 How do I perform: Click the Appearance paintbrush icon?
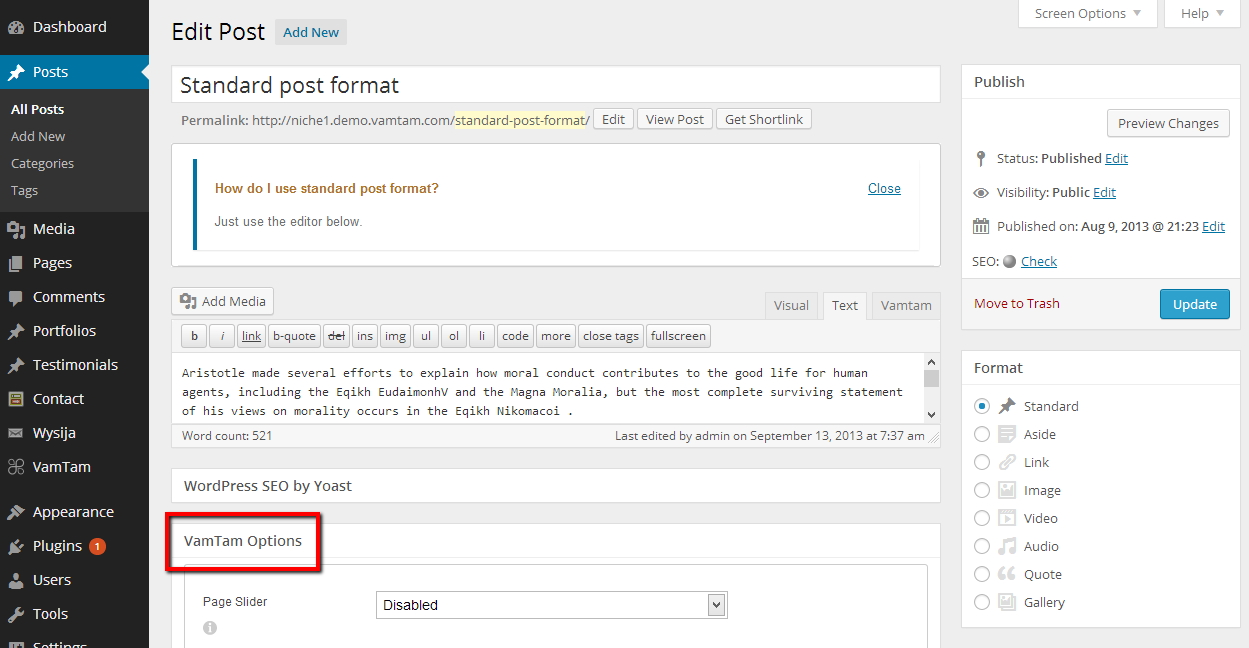coord(16,512)
